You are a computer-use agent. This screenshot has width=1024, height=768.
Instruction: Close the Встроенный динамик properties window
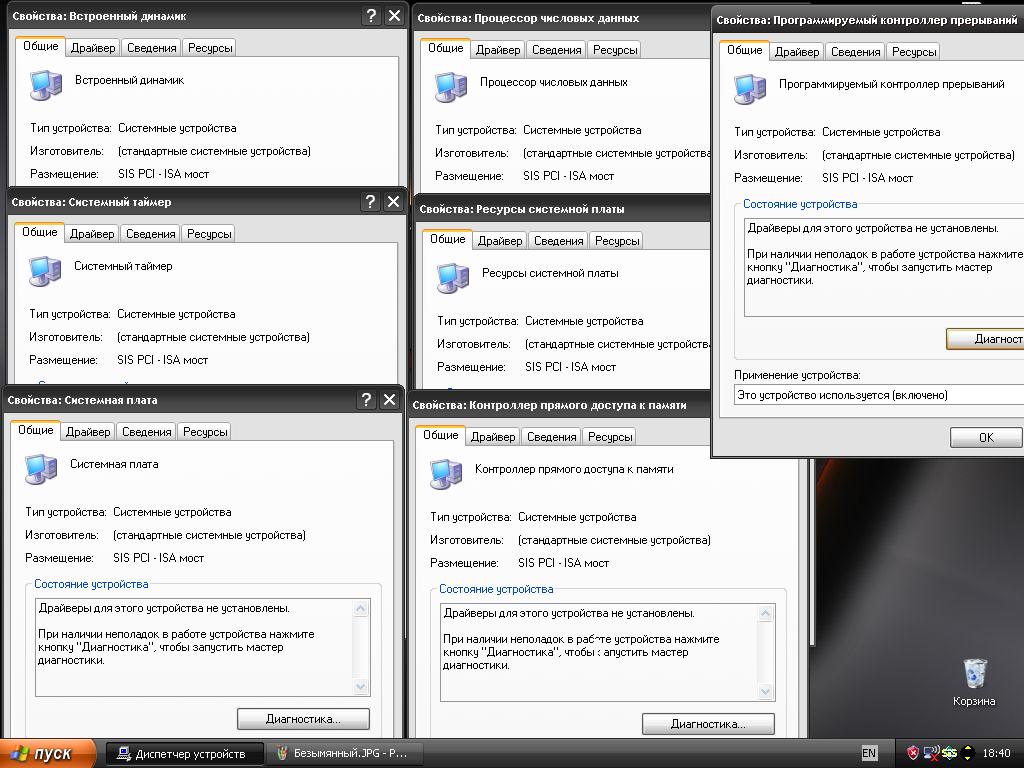point(394,16)
